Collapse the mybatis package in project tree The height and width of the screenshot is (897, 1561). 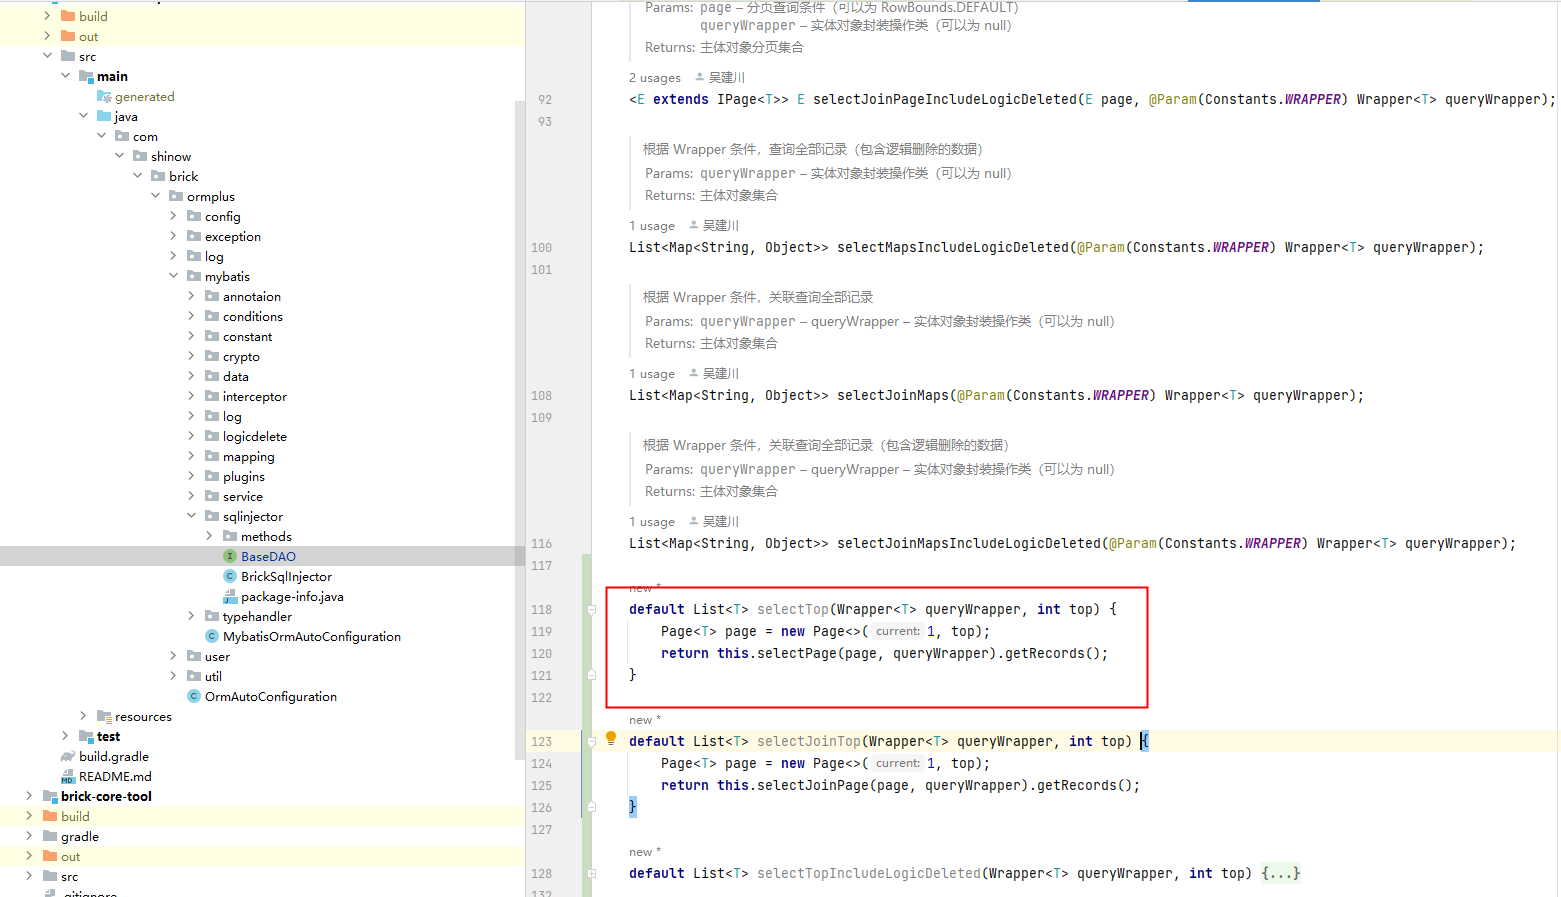click(x=174, y=276)
